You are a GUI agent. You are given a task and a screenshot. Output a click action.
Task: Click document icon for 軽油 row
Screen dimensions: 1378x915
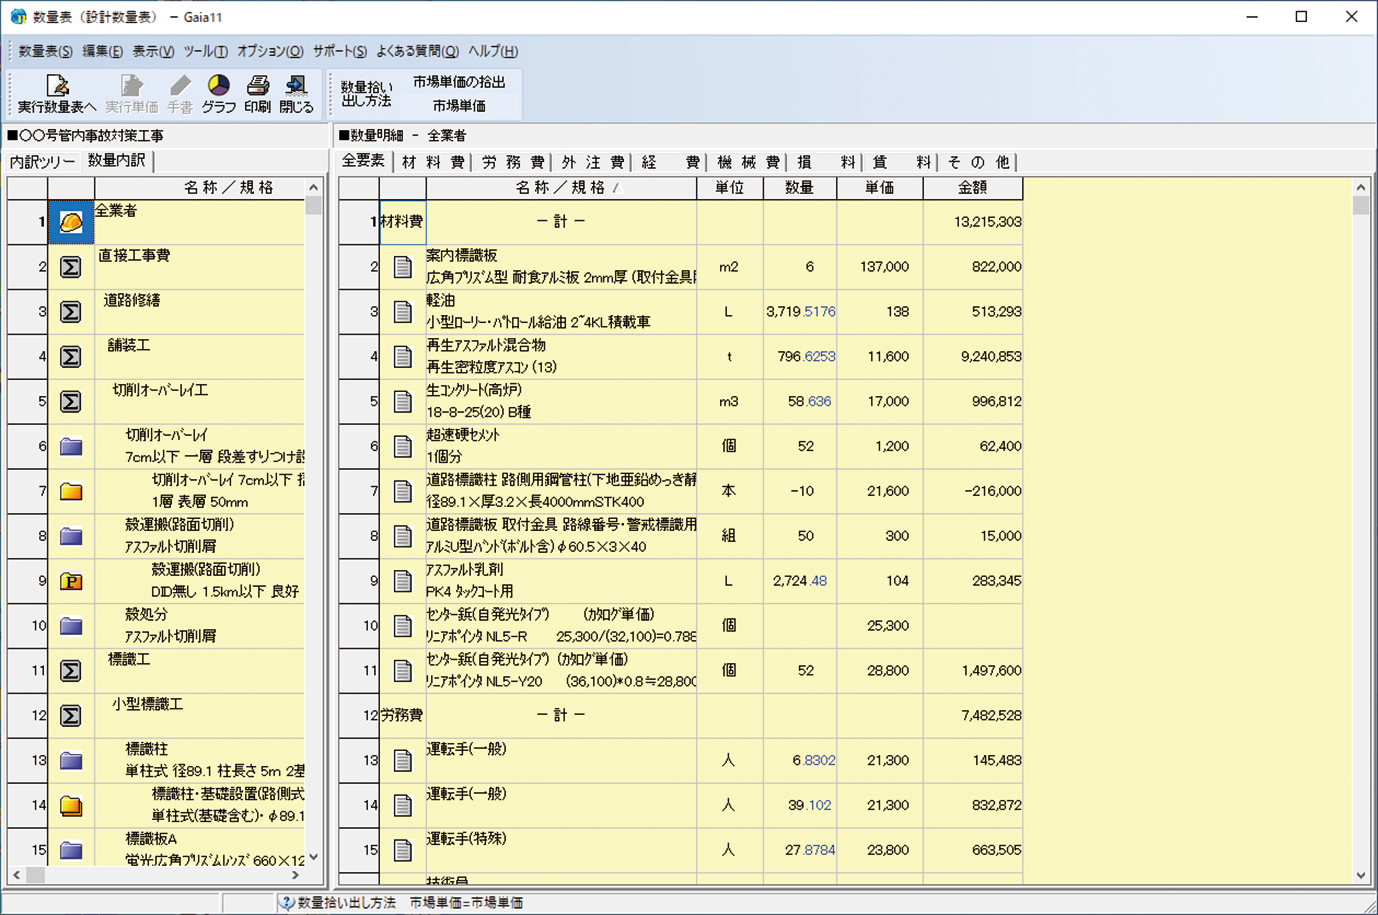click(402, 312)
